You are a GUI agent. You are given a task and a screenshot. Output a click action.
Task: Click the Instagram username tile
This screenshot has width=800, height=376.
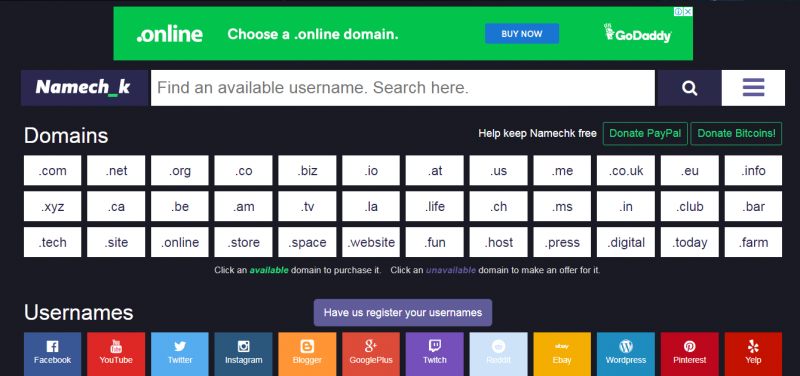243,354
